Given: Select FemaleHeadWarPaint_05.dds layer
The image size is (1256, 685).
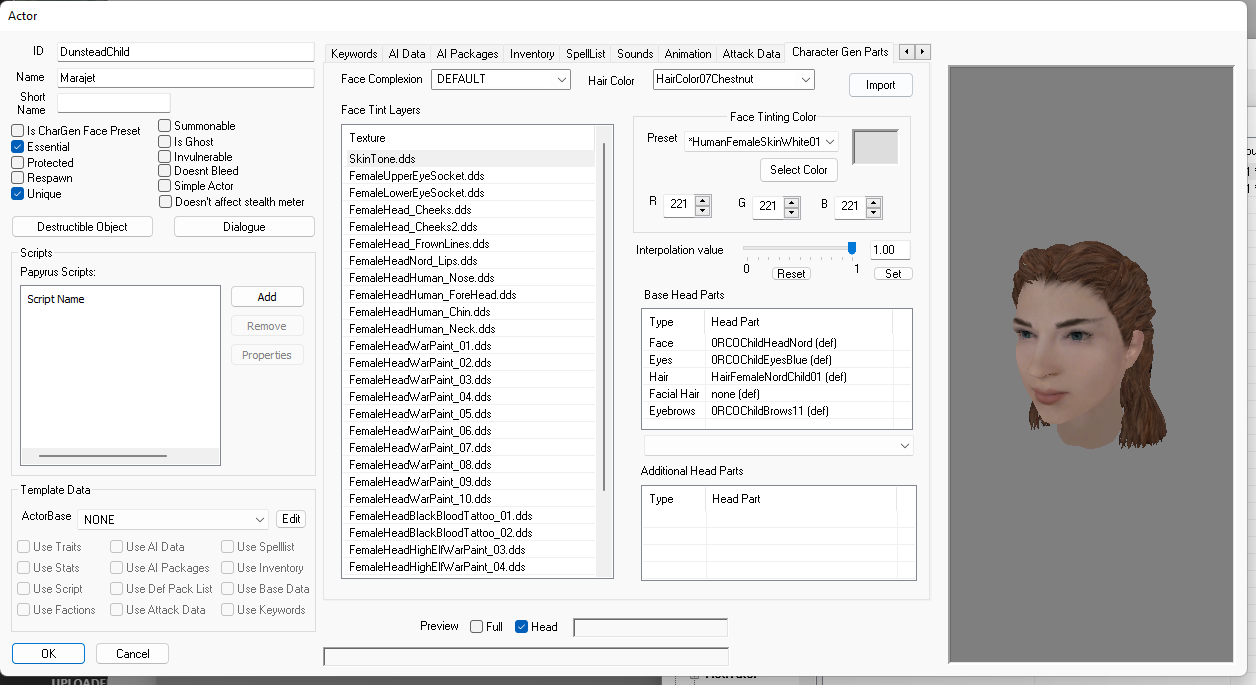Looking at the screenshot, I should click(470, 414).
